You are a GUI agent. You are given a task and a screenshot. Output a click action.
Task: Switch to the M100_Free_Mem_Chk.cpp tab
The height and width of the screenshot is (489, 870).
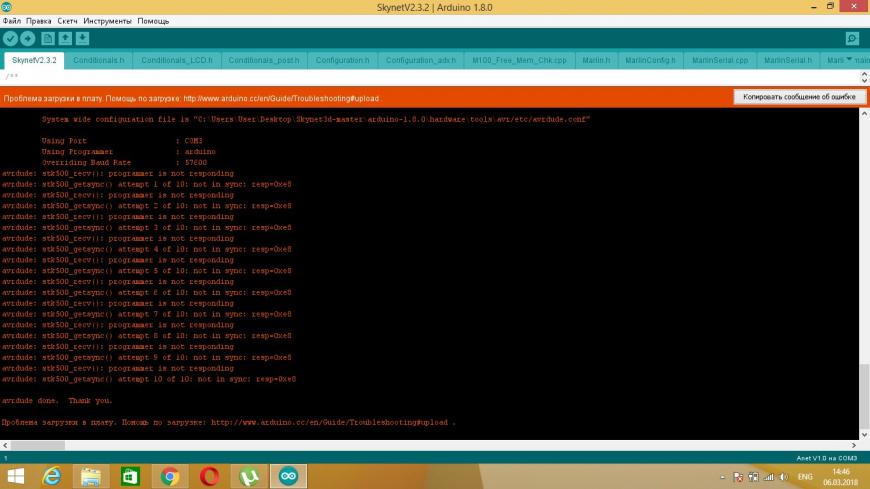coord(519,60)
